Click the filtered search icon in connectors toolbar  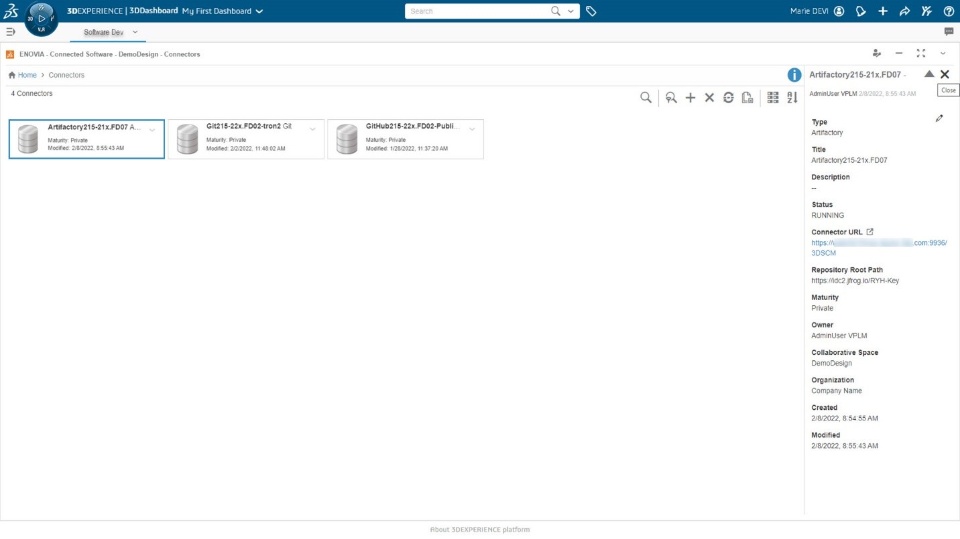pyautogui.click(x=671, y=97)
